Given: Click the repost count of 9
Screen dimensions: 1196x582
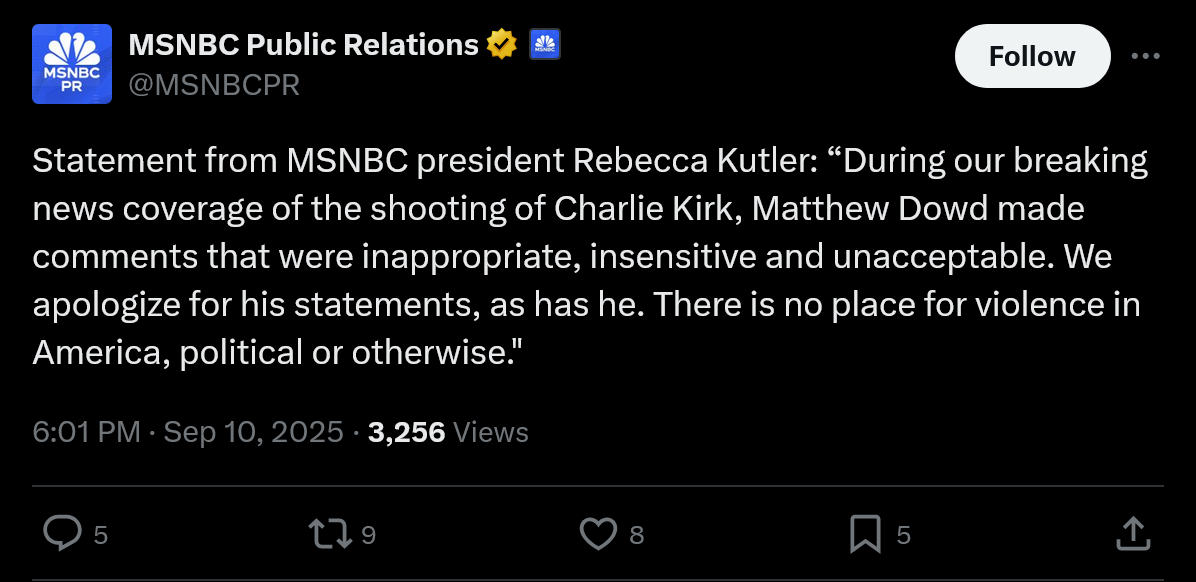Looking at the screenshot, I should [x=368, y=536].
